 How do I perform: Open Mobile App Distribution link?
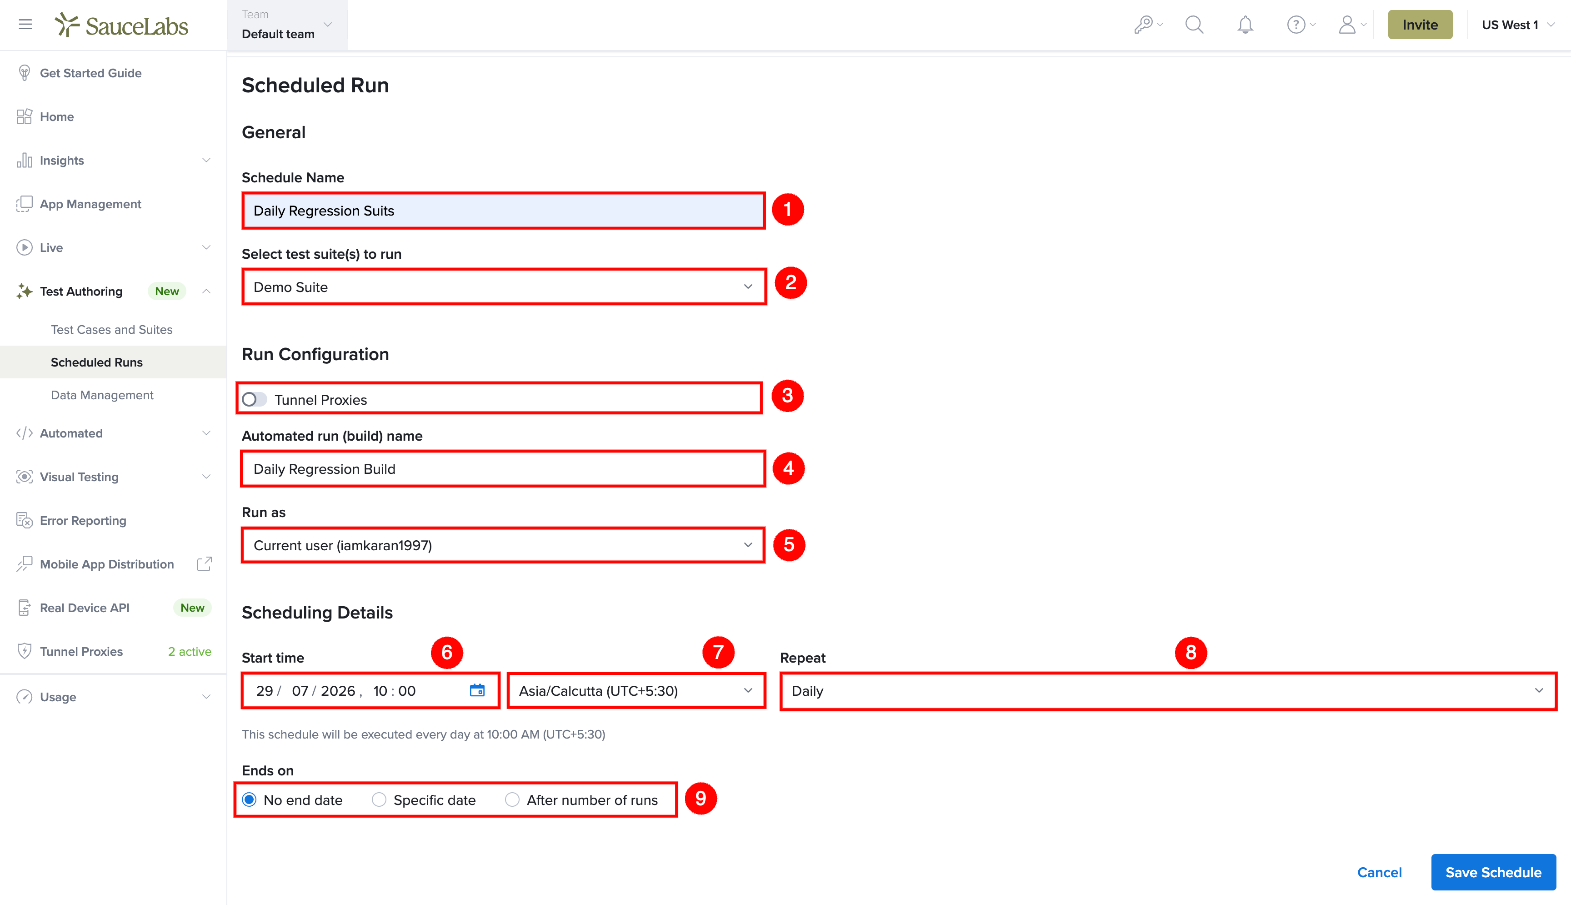coord(107,565)
